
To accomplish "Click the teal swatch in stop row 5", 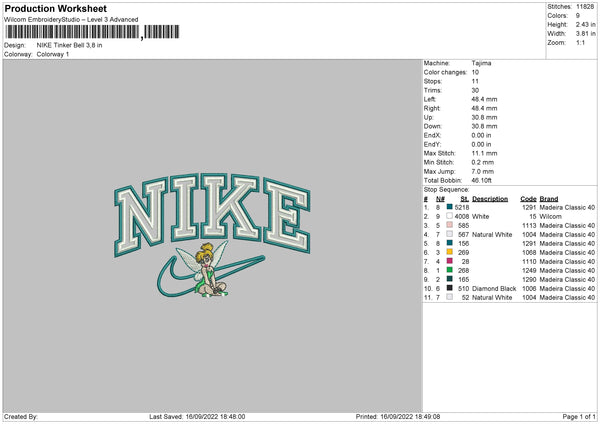I will coord(450,243).
